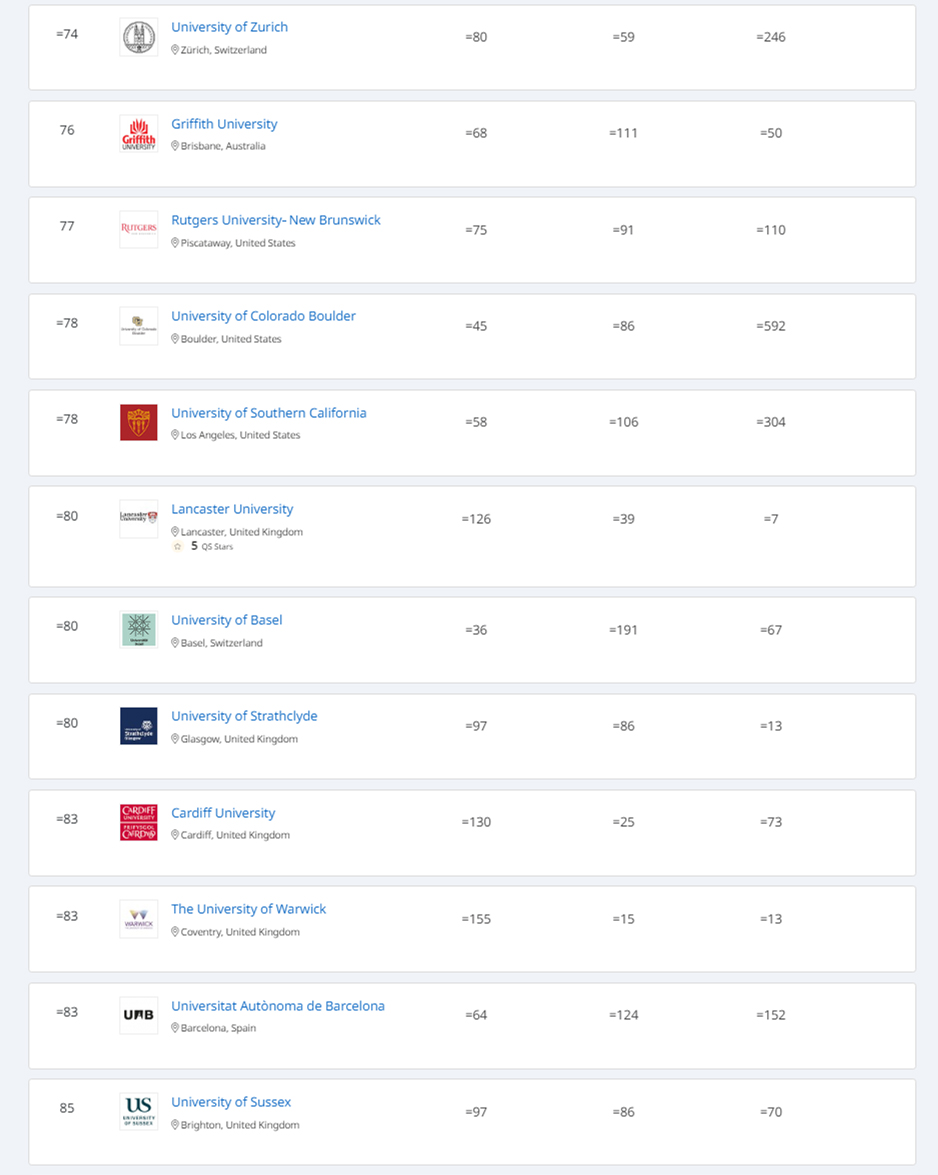Open the University of Zurich link
The width and height of the screenshot is (938, 1175).
click(229, 27)
